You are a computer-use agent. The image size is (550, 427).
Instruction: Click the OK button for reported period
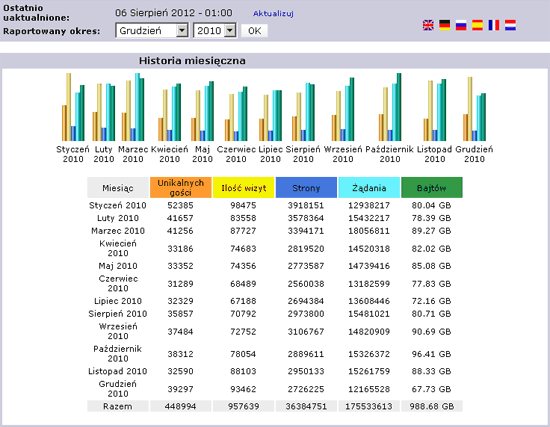[x=255, y=31]
